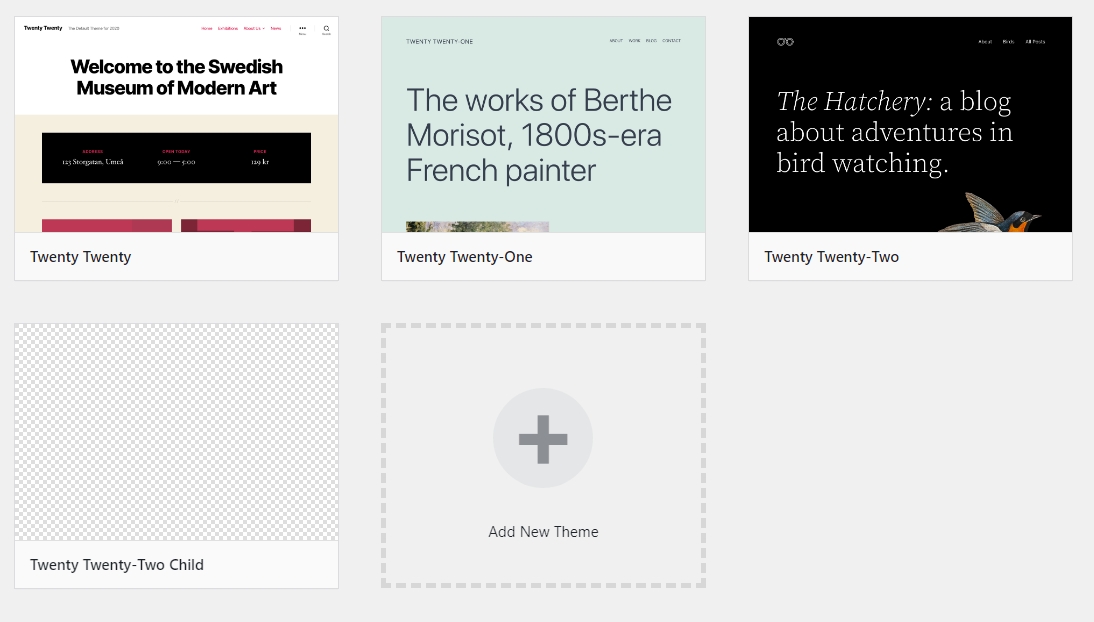Open the 'Twenty Twenty-Two' theme name label
The height and width of the screenshot is (622, 1094).
pos(831,257)
